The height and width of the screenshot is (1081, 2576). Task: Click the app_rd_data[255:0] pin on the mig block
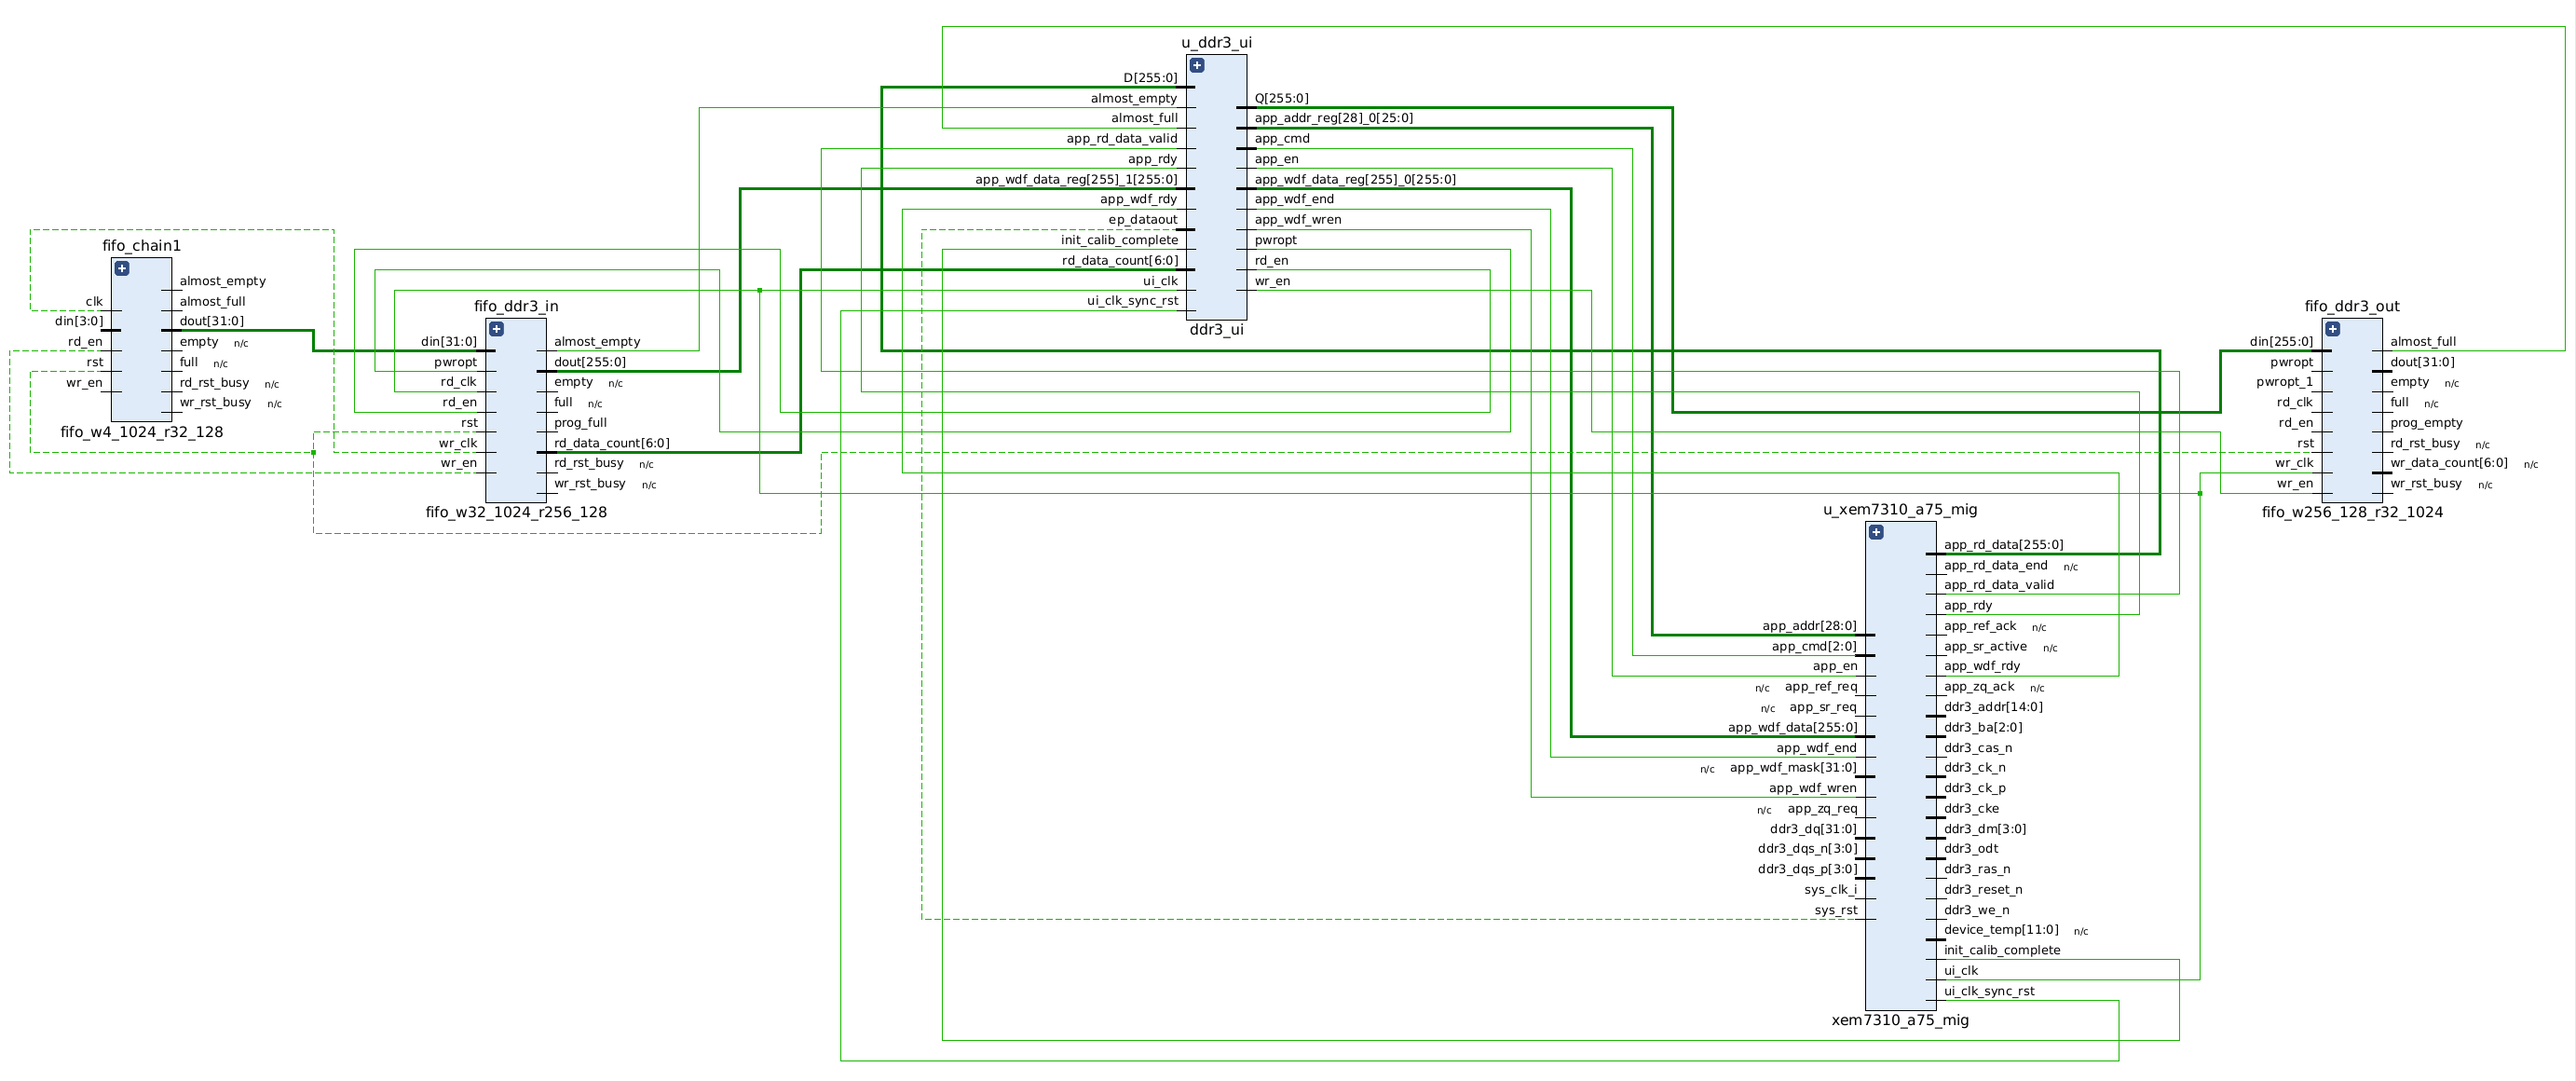coord(2003,545)
